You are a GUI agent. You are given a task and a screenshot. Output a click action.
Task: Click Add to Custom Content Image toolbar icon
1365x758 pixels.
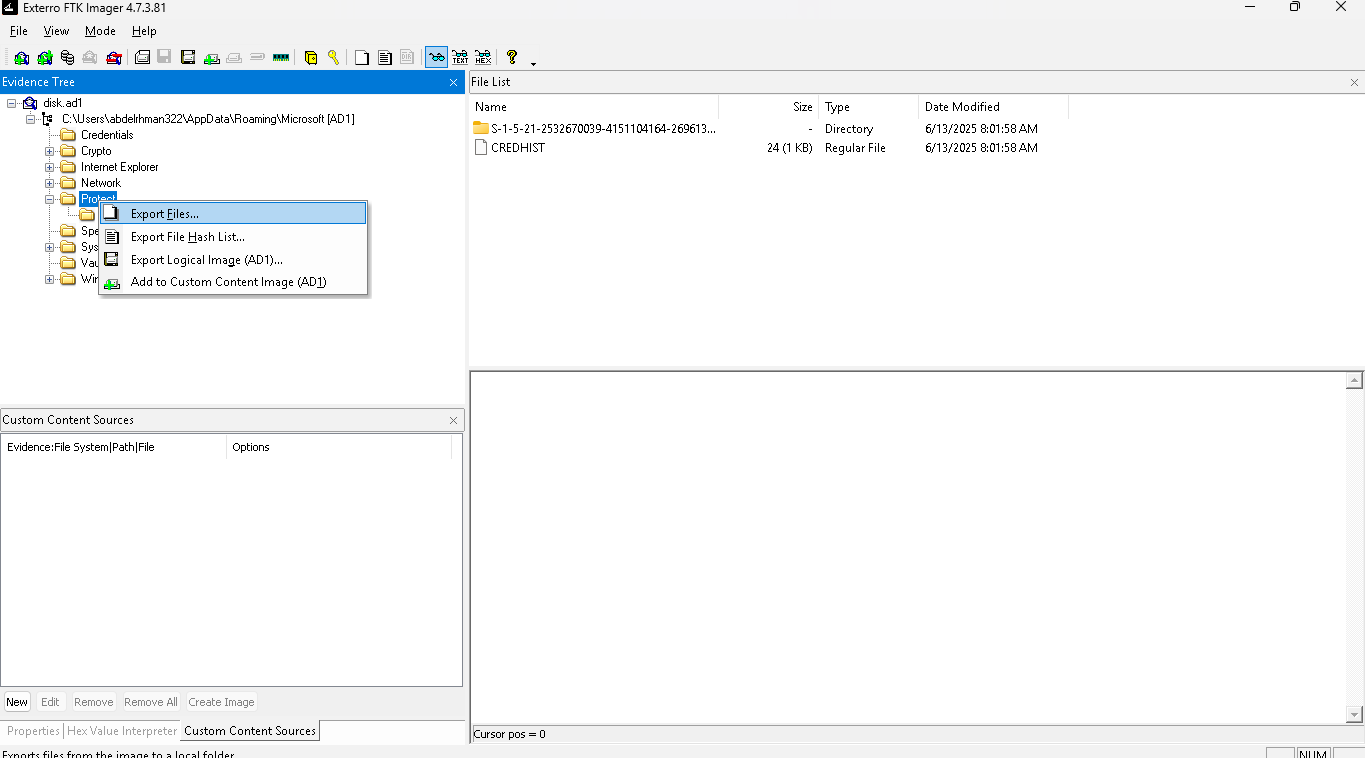(x=212, y=57)
